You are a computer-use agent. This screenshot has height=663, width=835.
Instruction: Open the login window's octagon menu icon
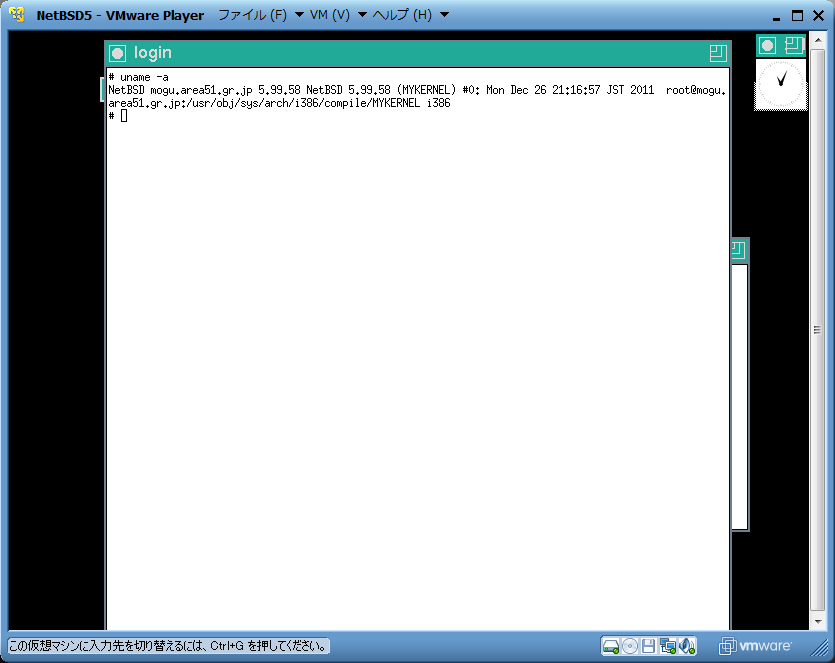click(117, 53)
